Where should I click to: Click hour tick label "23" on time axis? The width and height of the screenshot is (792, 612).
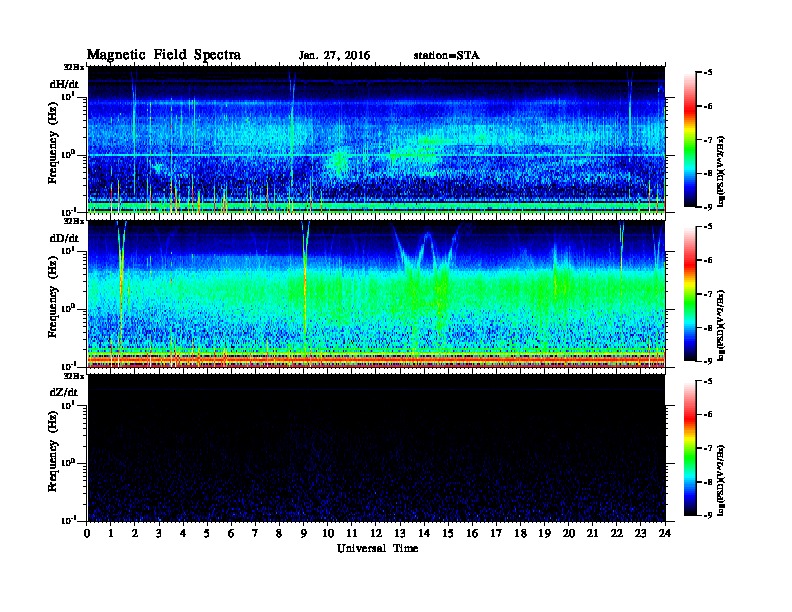641,534
